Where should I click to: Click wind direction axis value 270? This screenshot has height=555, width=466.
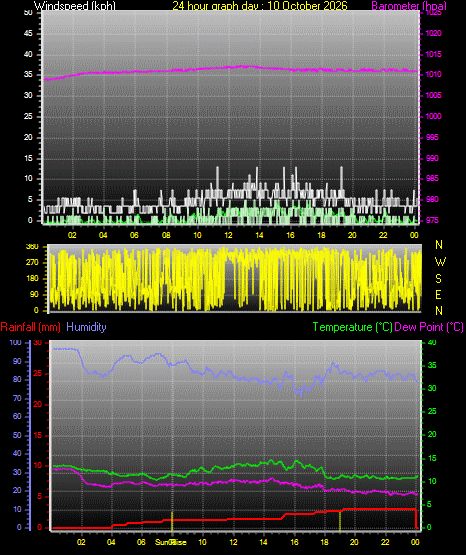[x=32, y=263]
